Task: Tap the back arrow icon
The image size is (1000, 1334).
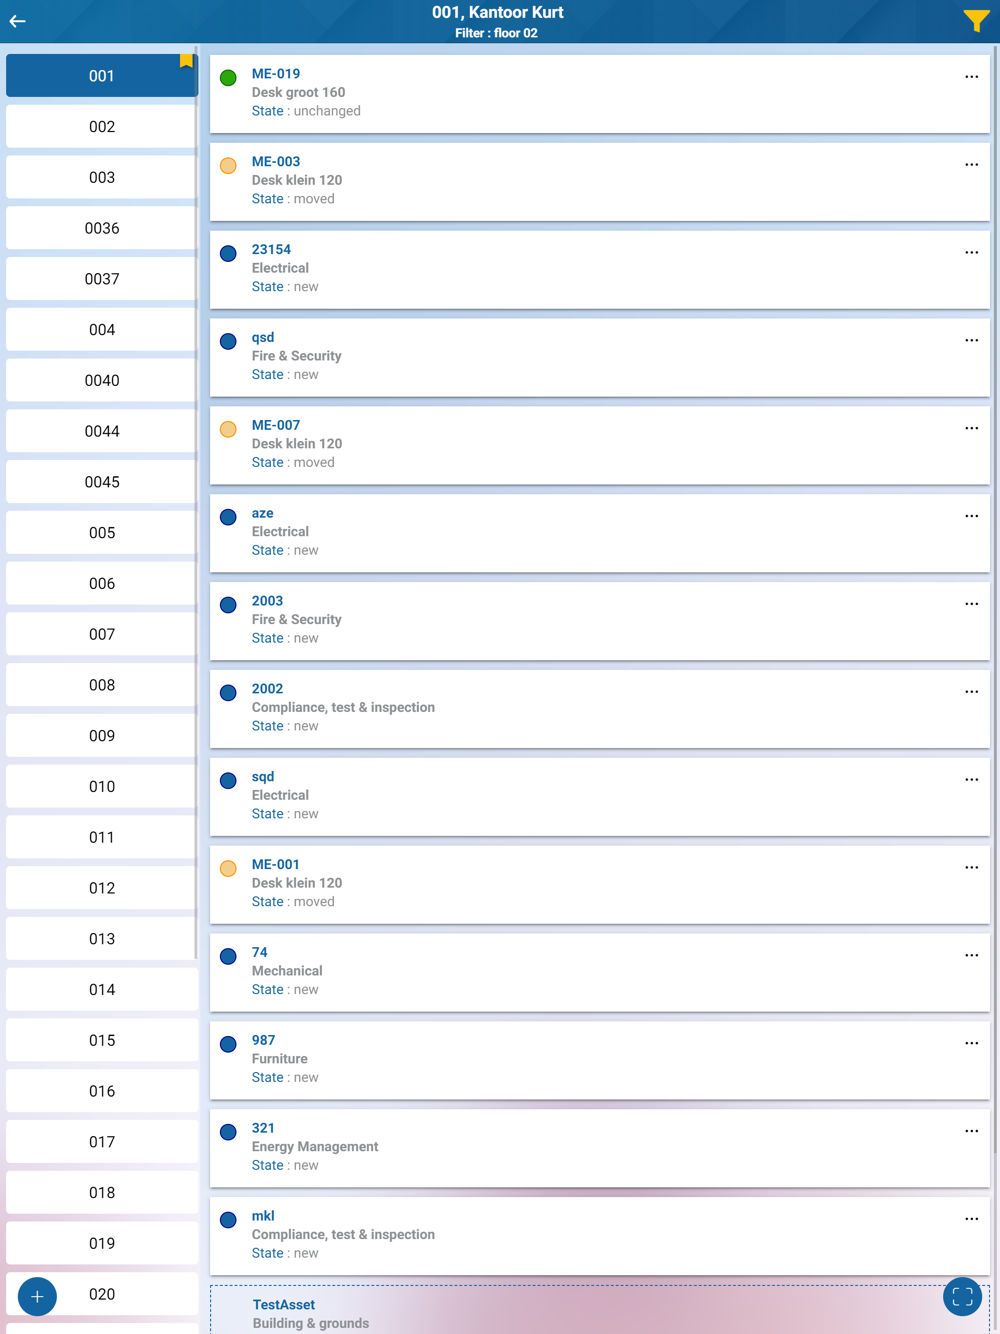Action: pyautogui.click(x=18, y=21)
